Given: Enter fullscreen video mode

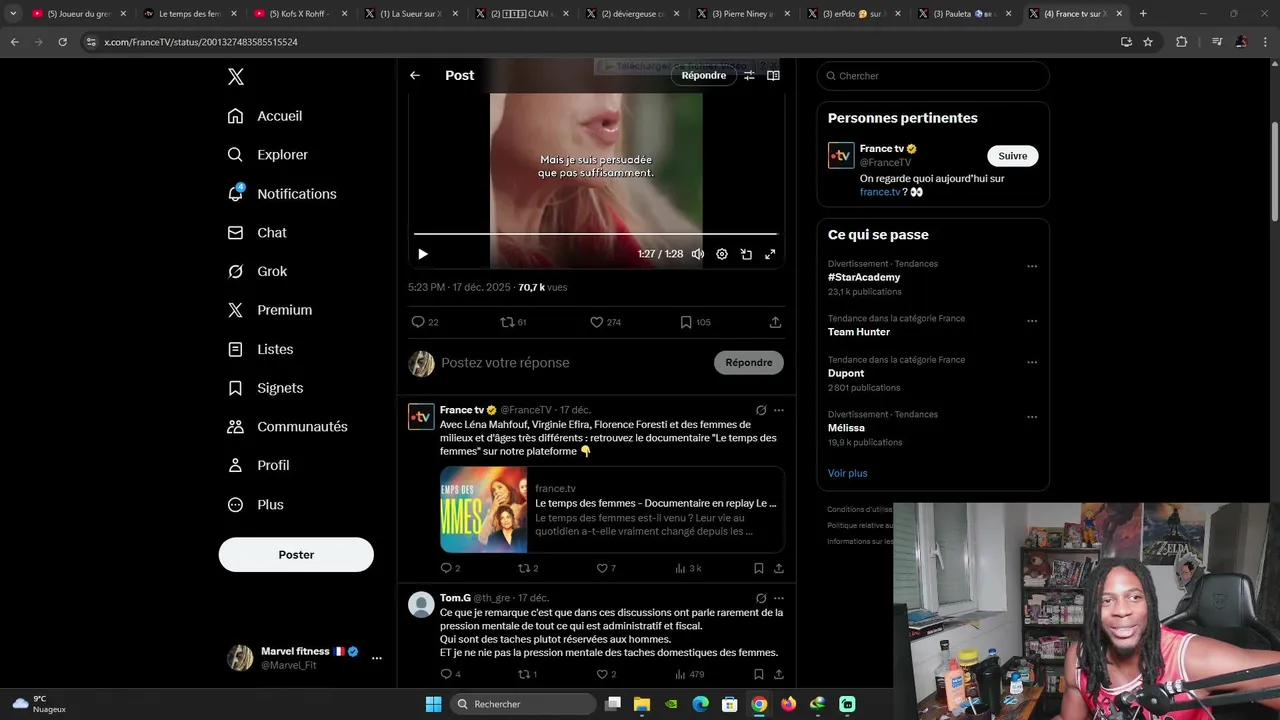Looking at the screenshot, I should [770, 254].
